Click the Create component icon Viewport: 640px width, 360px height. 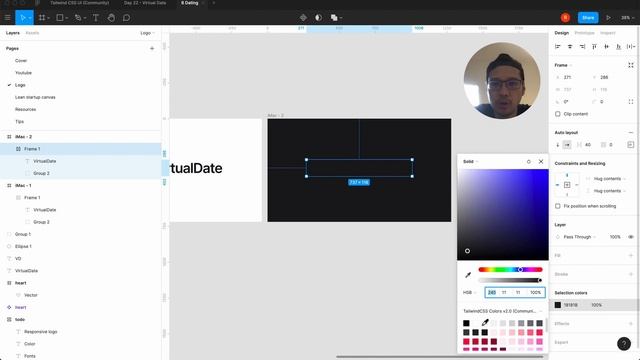(x=303, y=18)
